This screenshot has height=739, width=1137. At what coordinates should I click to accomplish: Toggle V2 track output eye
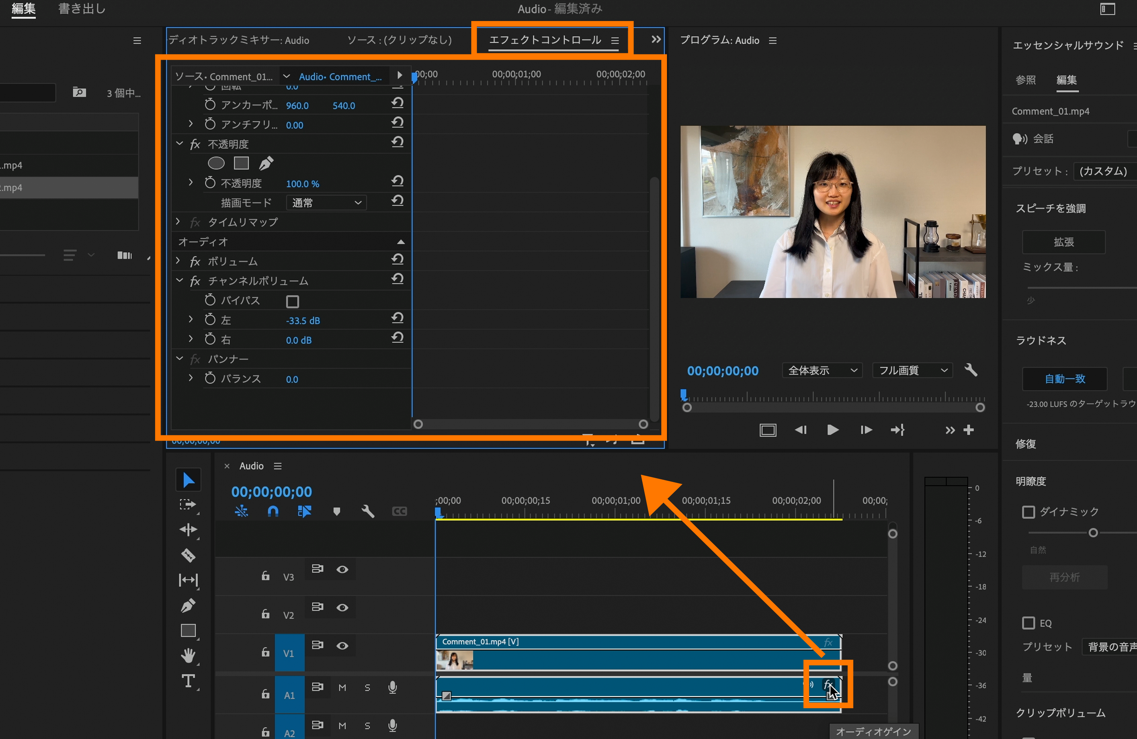(x=342, y=607)
